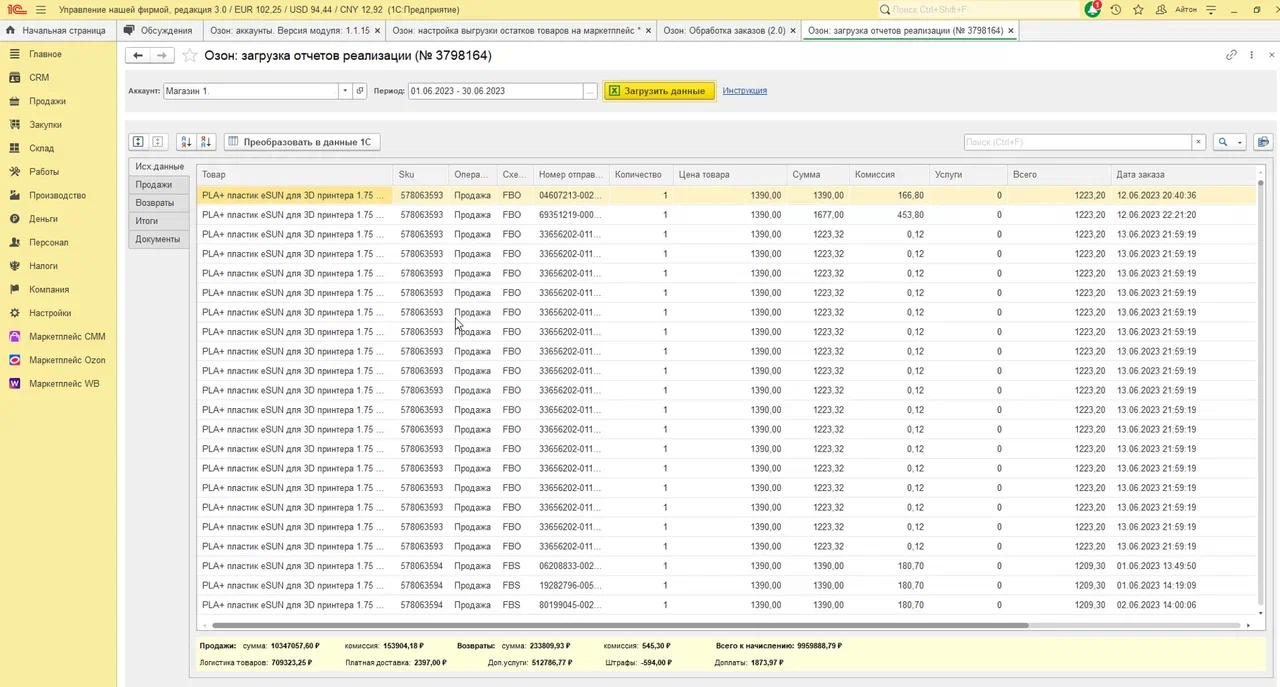
Task: Switch to the Возвраты side tab
Action: [155, 203]
